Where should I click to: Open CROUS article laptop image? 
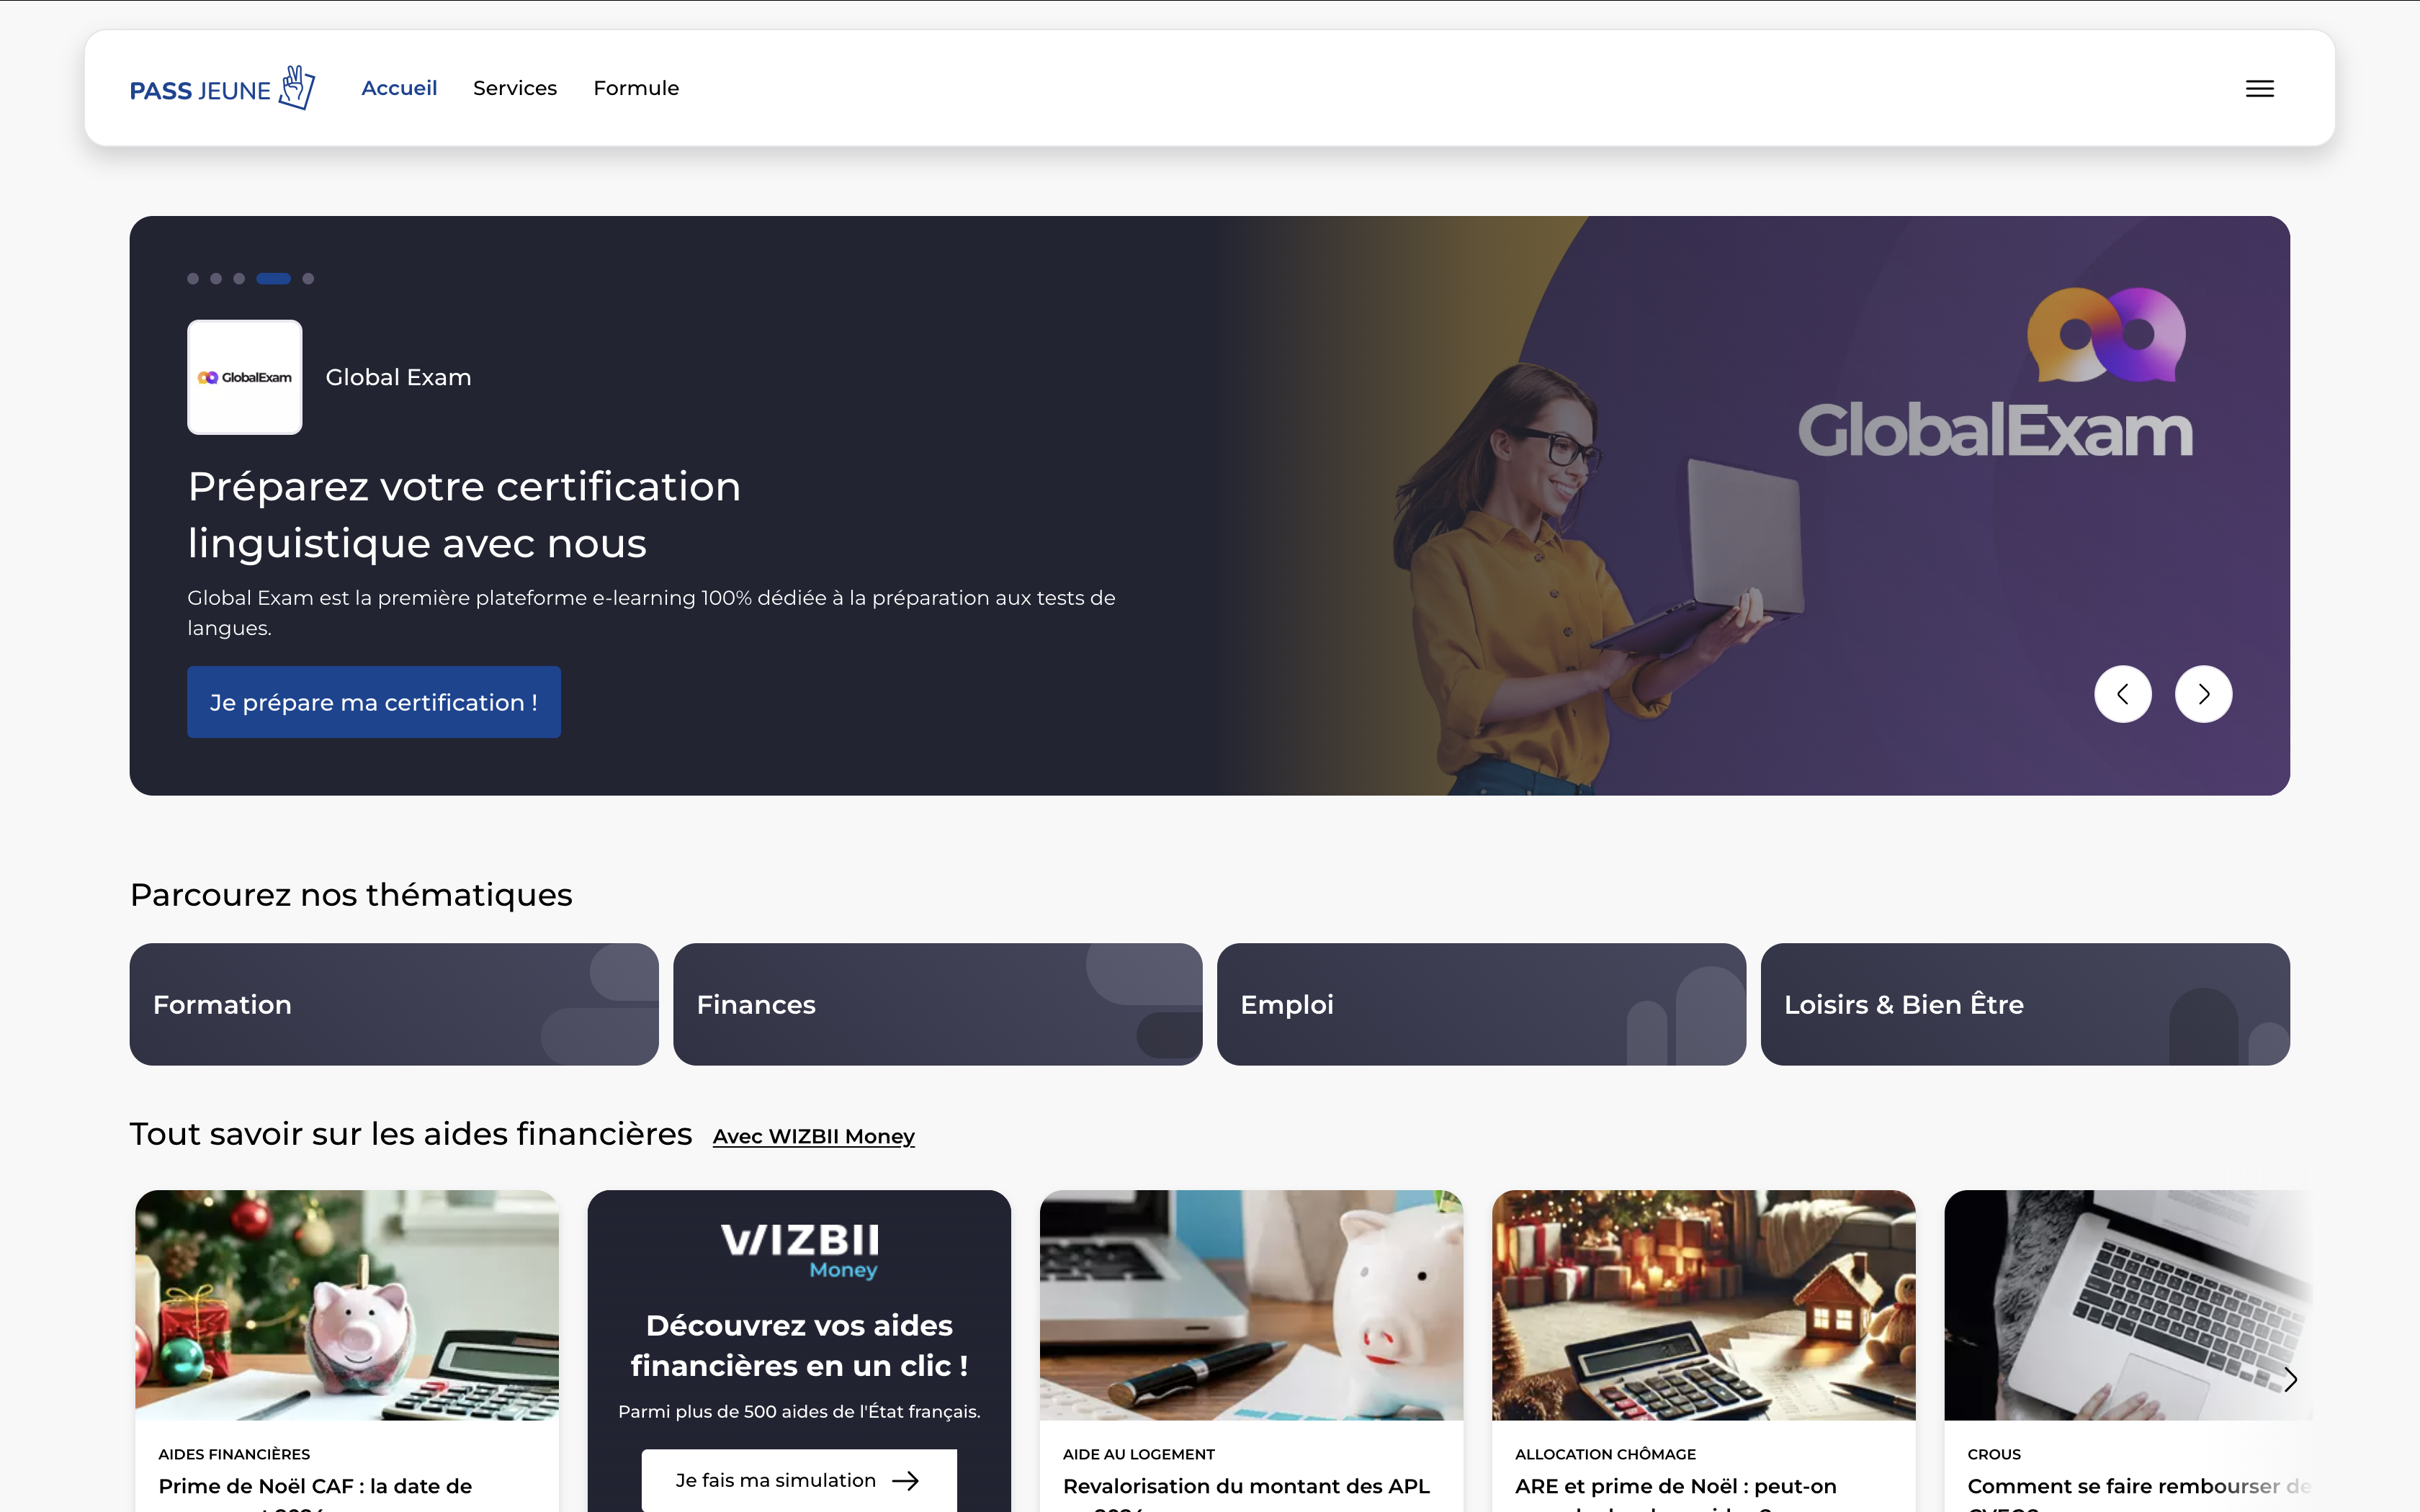click(x=2128, y=1305)
